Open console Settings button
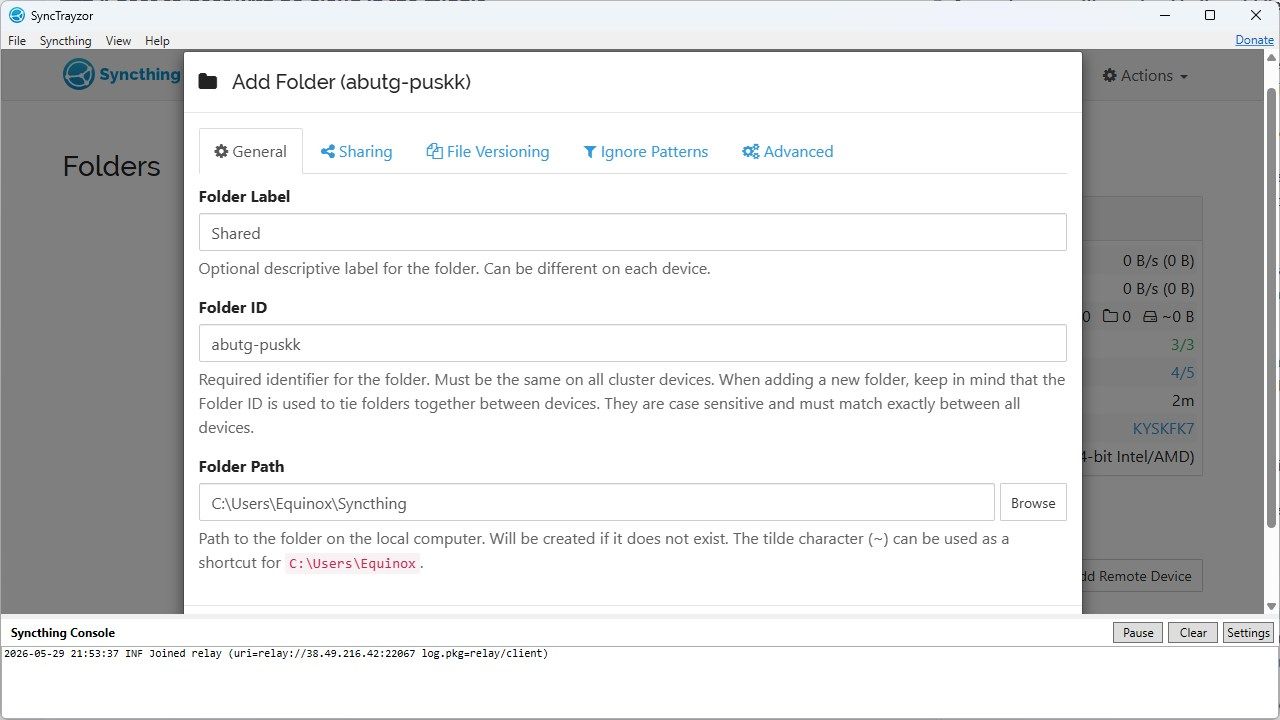Viewport: 1280px width, 720px height. pyautogui.click(x=1248, y=633)
